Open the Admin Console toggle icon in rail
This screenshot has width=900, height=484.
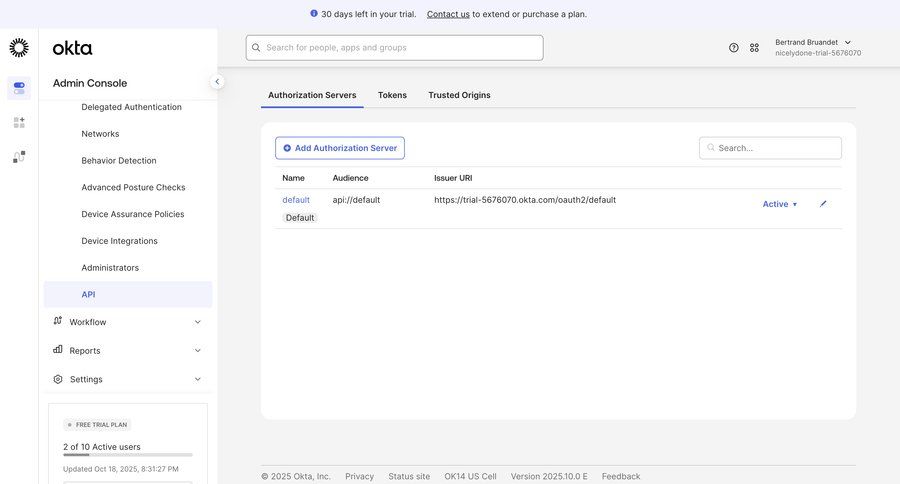click(19, 88)
